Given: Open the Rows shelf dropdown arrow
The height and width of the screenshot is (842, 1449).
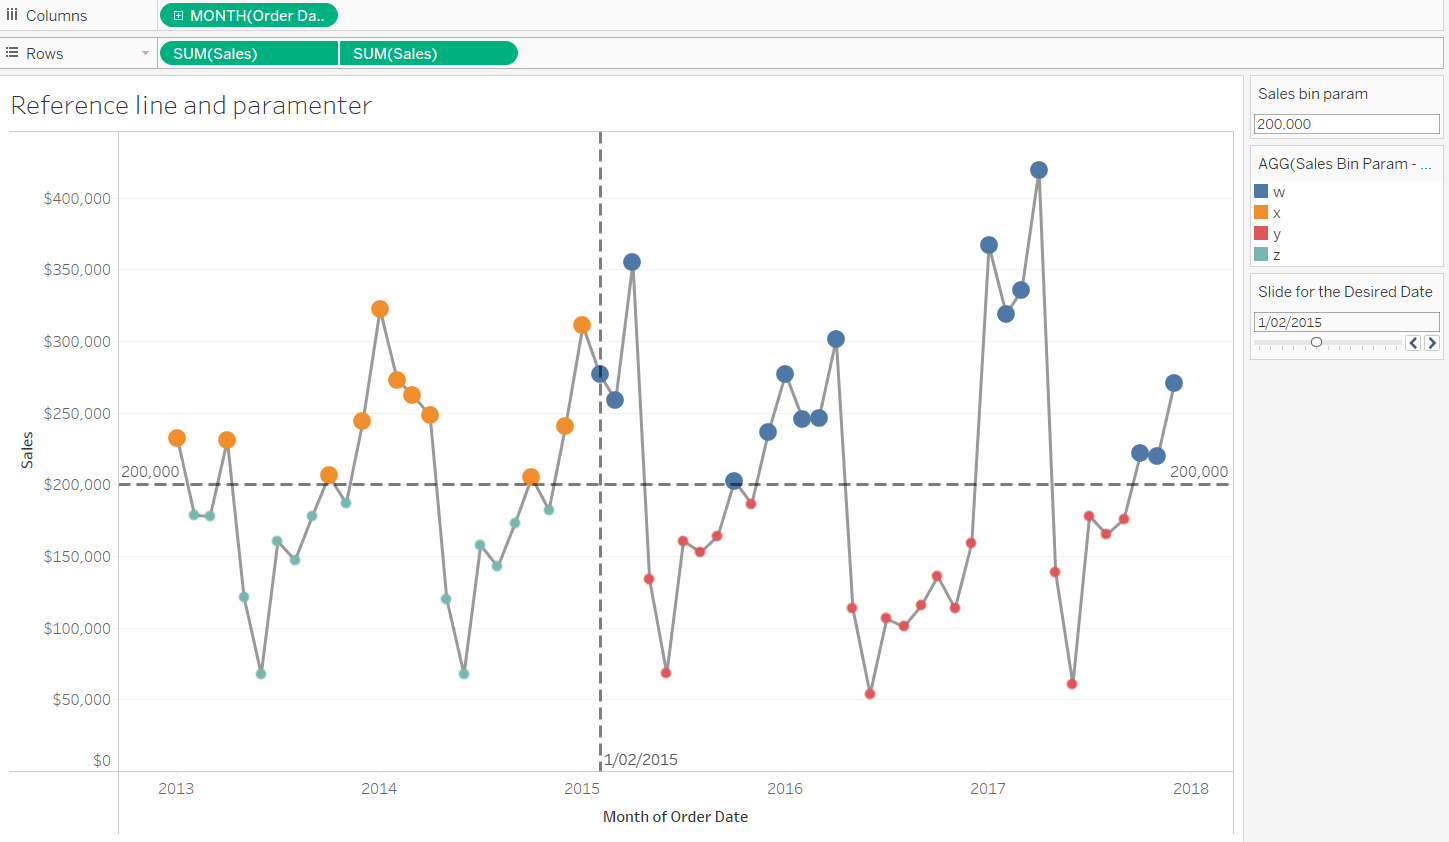Looking at the screenshot, I should (x=145, y=53).
